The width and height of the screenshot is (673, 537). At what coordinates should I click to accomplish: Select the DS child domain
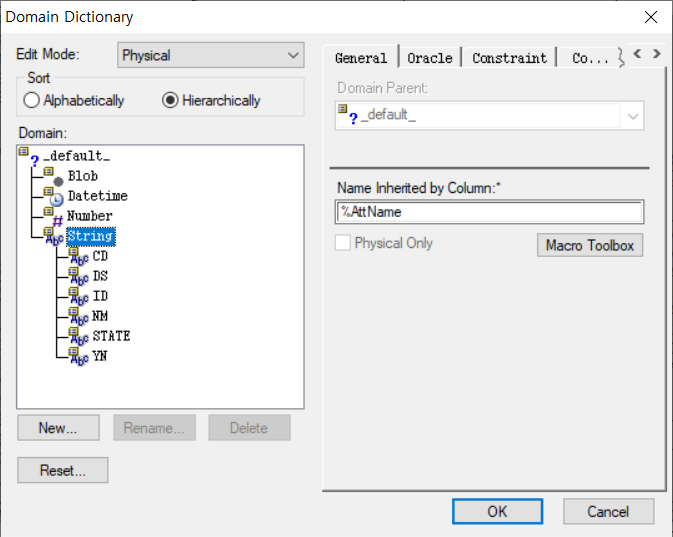[x=100, y=276]
